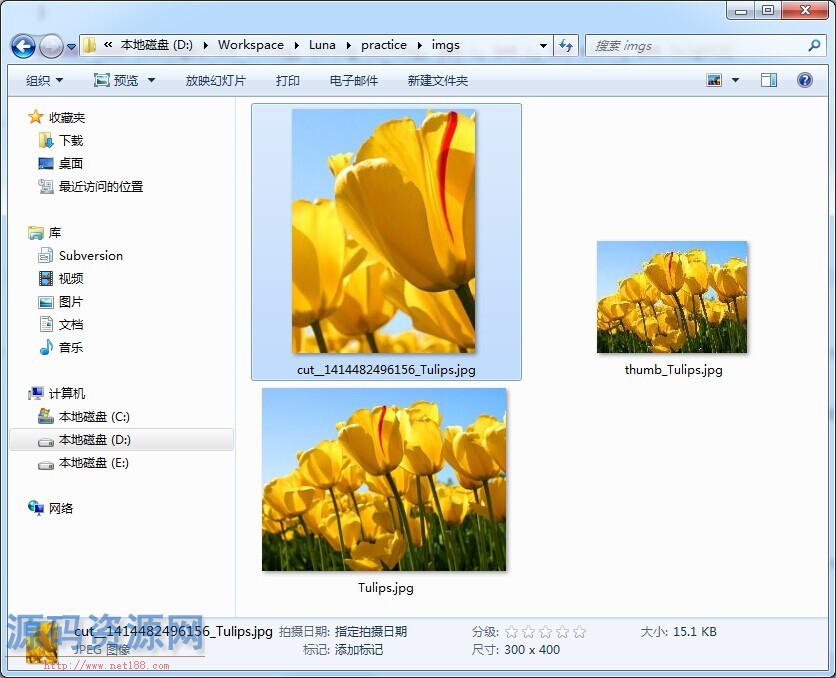Click 添加标记 in details pane
This screenshot has width=836, height=678.
[x=359, y=650]
